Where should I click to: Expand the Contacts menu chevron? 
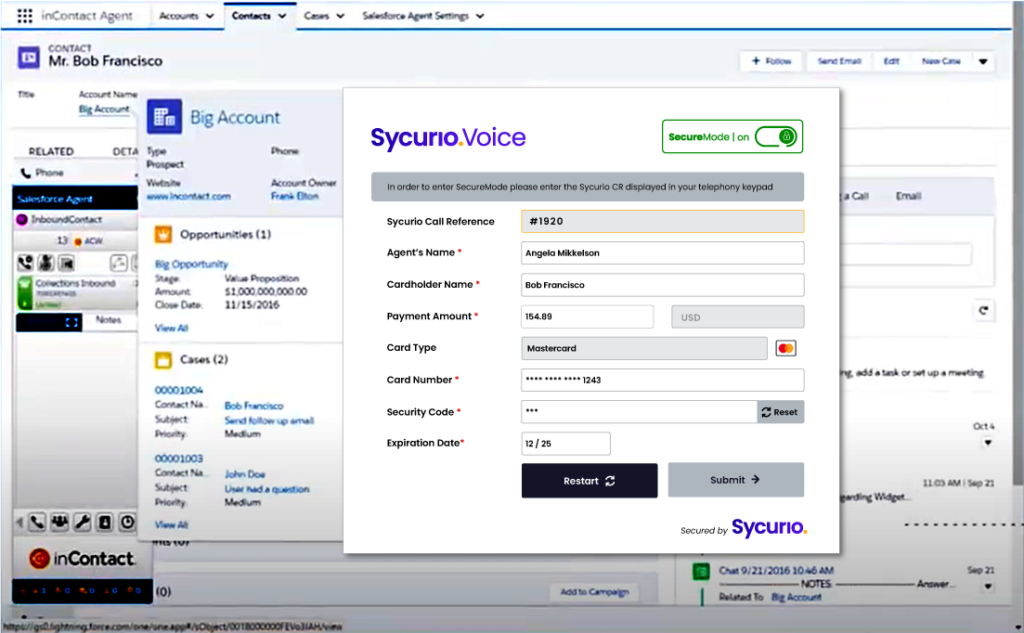click(282, 16)
